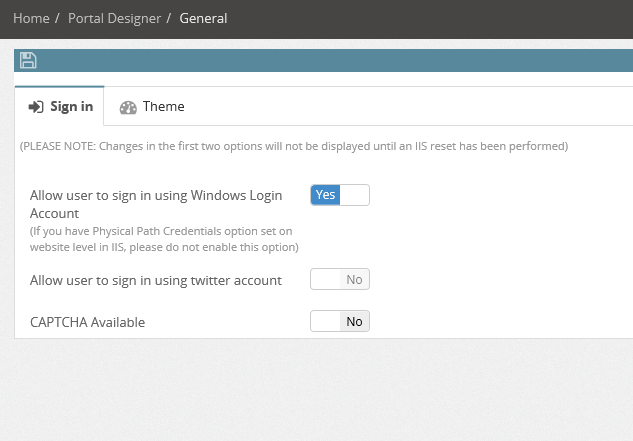The height and width of the screenshot is (441, 633).
Task: Click the empty blue toolbar strip
Action: pos(330,61)
